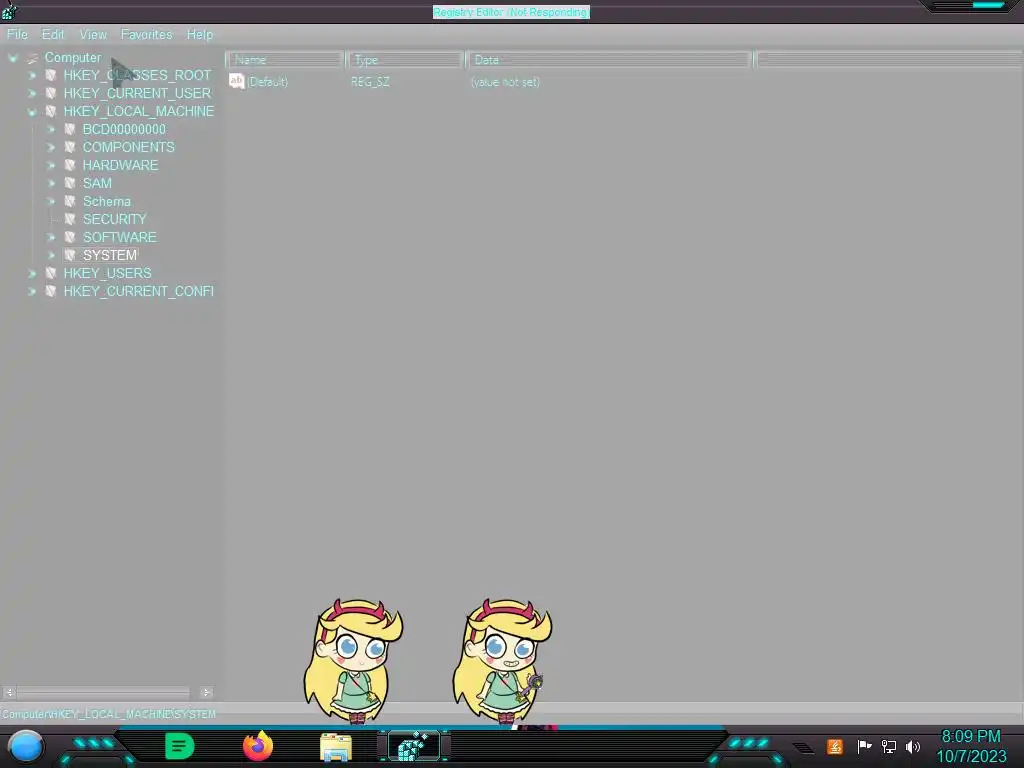Image resolution: width=1024 pixels, height=768 pixels.
Task: Click the Java update tray icon
Action: coord(835,746)
